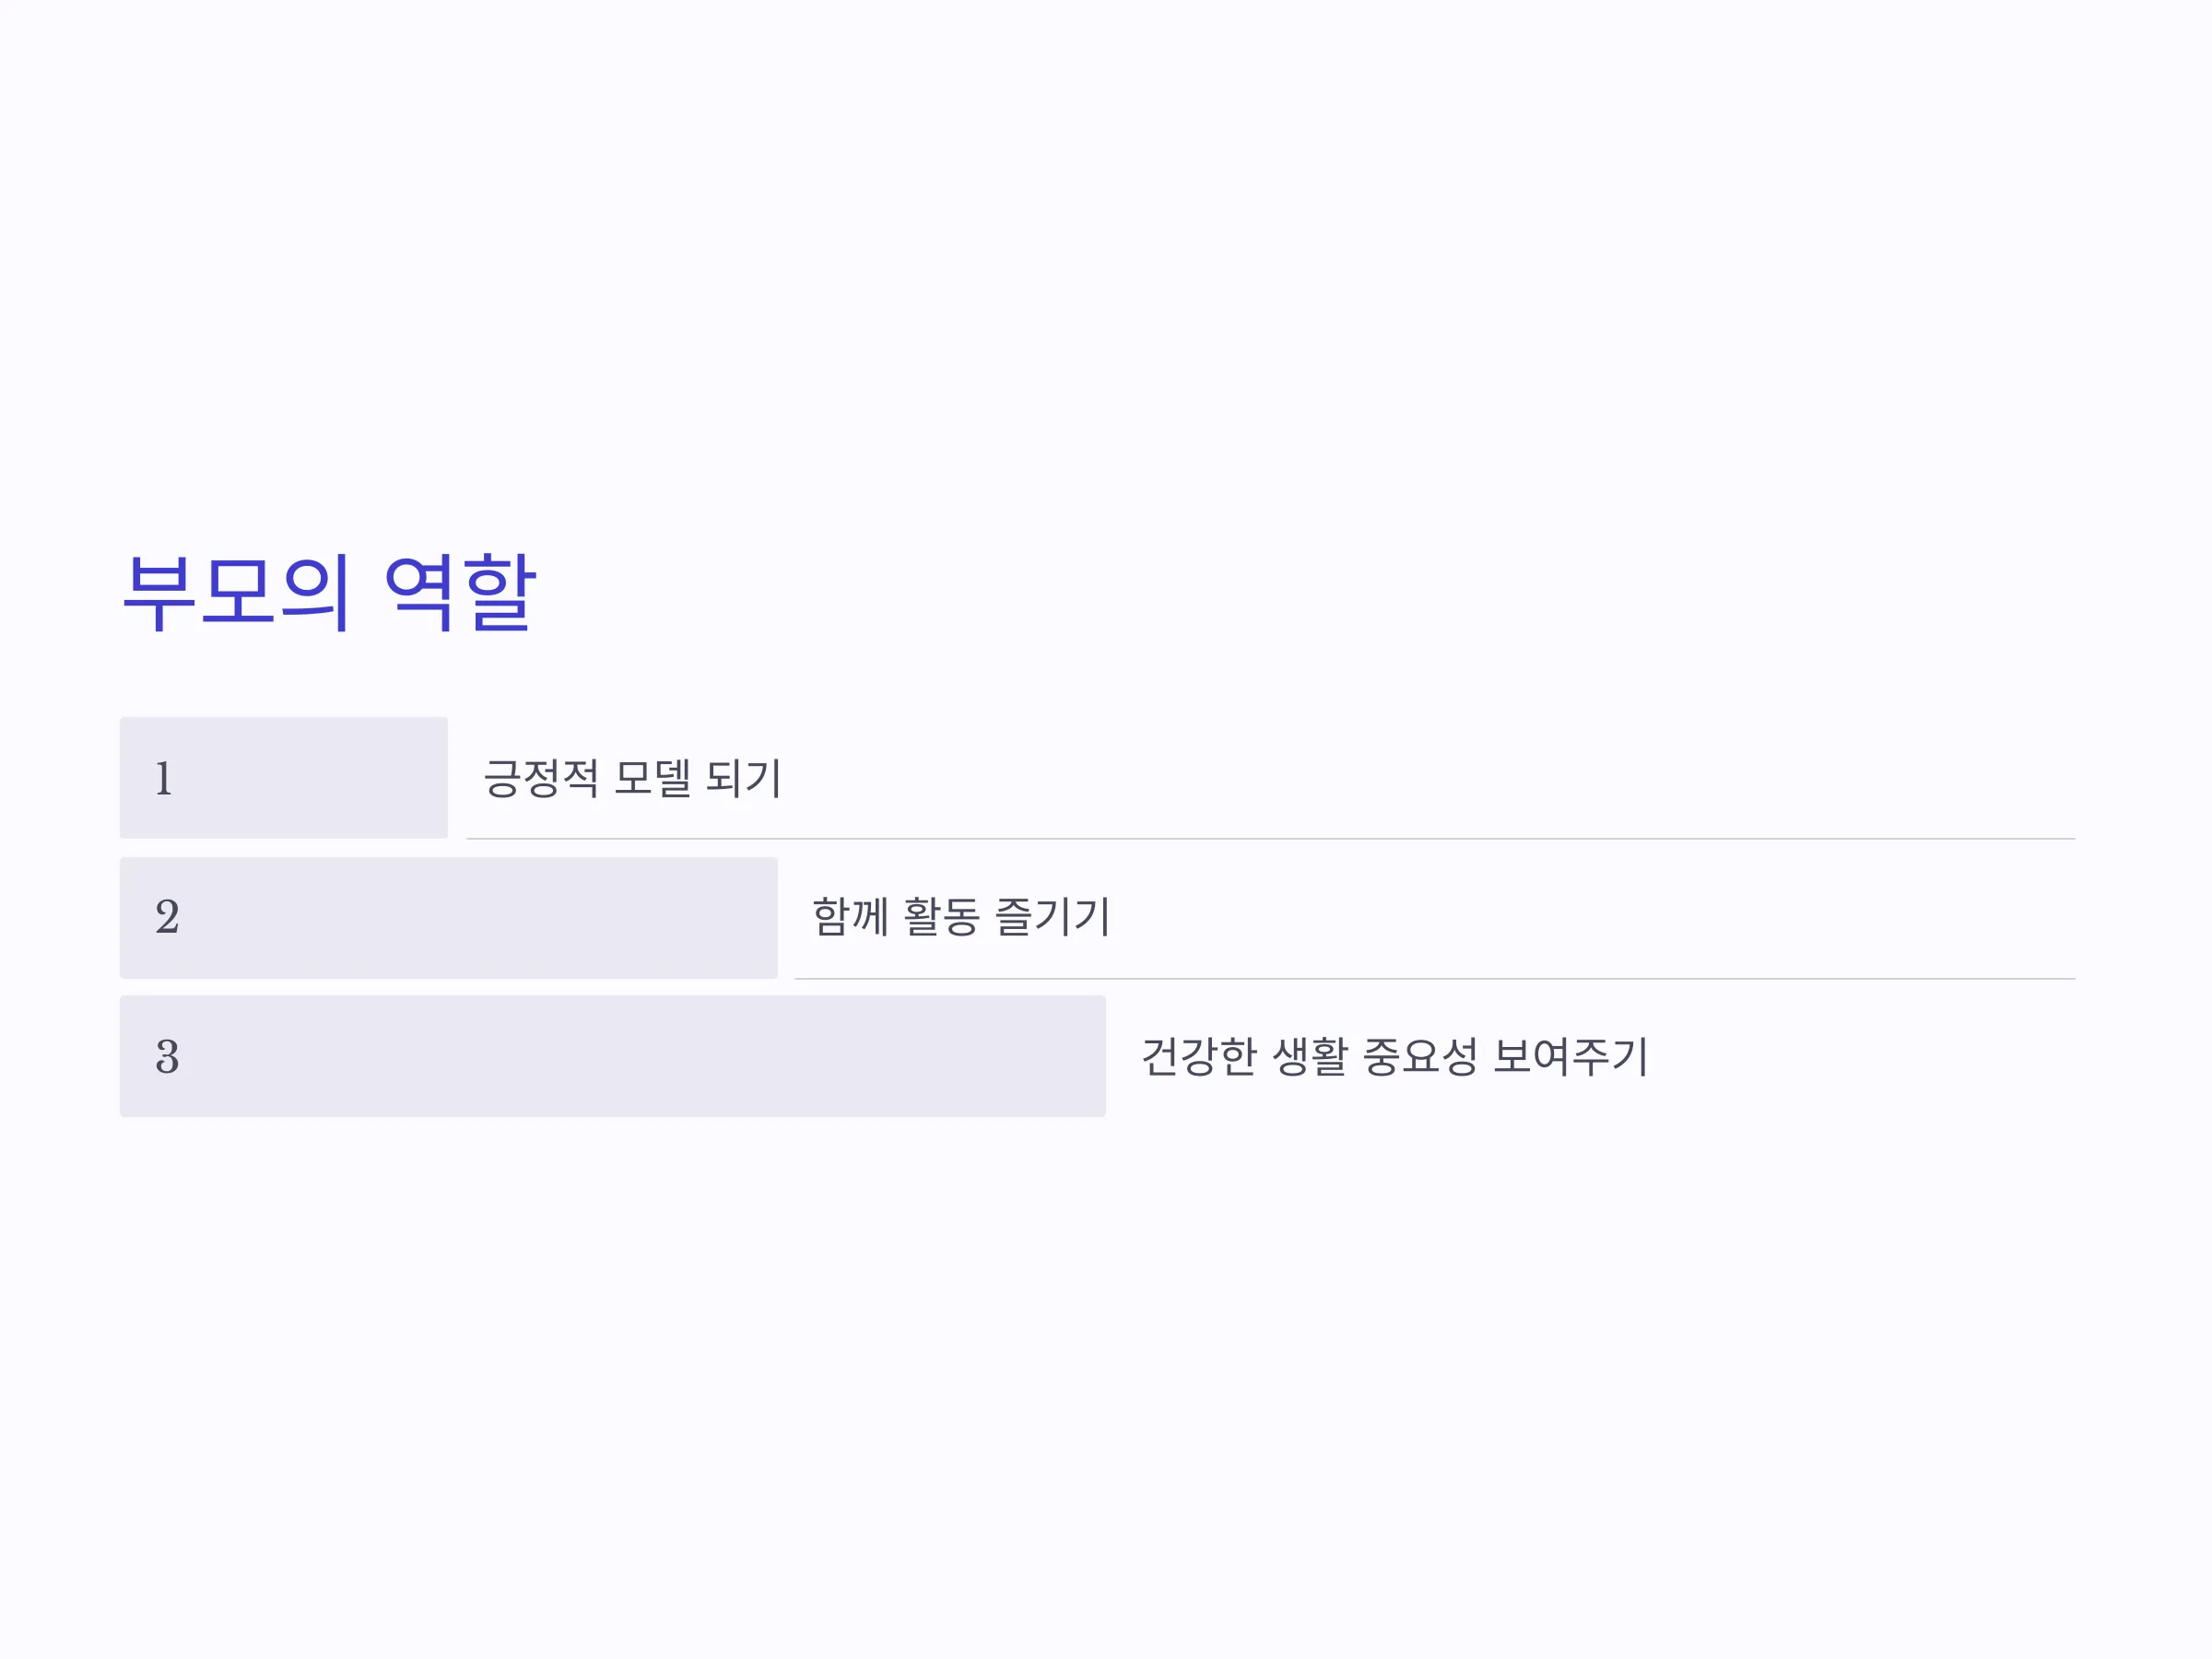Screen dimensions: 2212x1659
Task: Click the word 즐기기 in item two
Action: coord(1053,917)
